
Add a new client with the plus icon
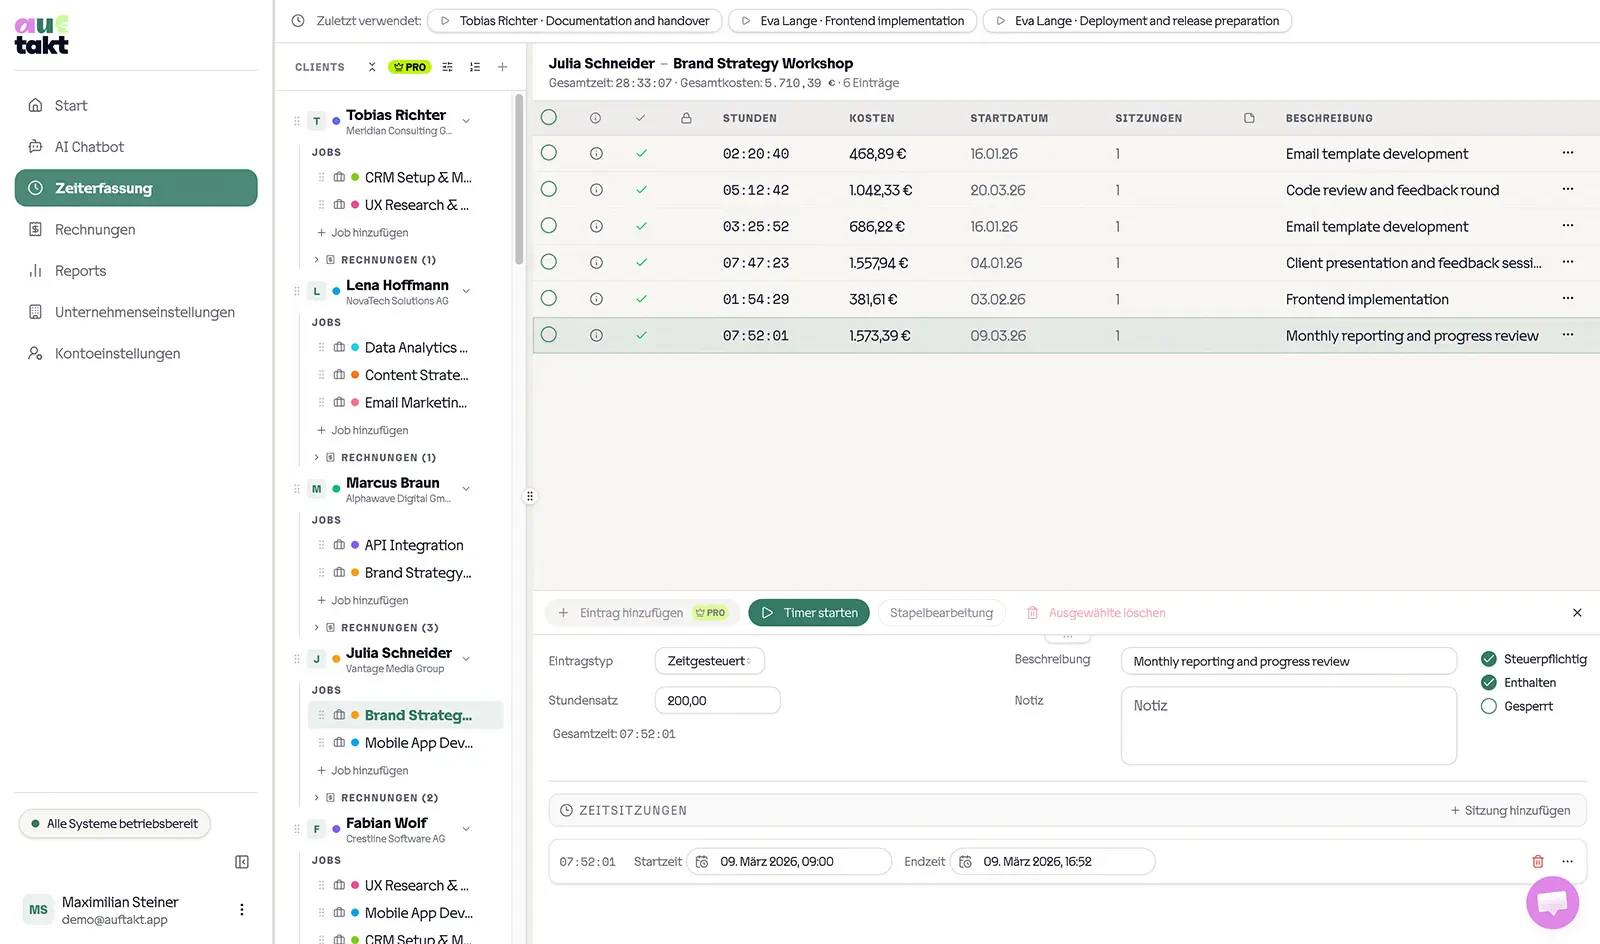(502, 67)
